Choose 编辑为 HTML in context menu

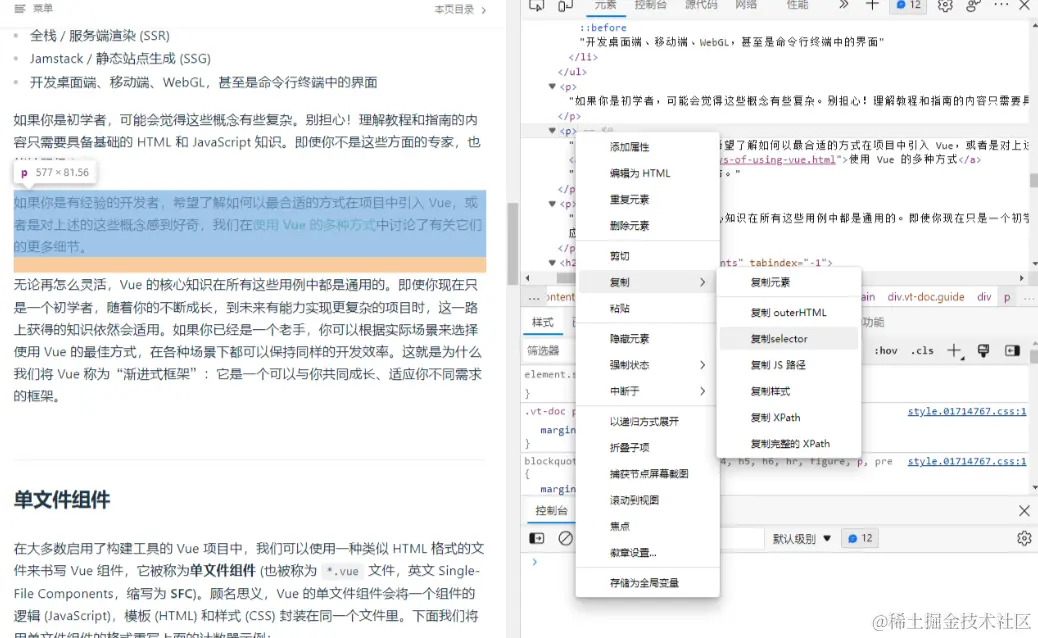[647, 173]
